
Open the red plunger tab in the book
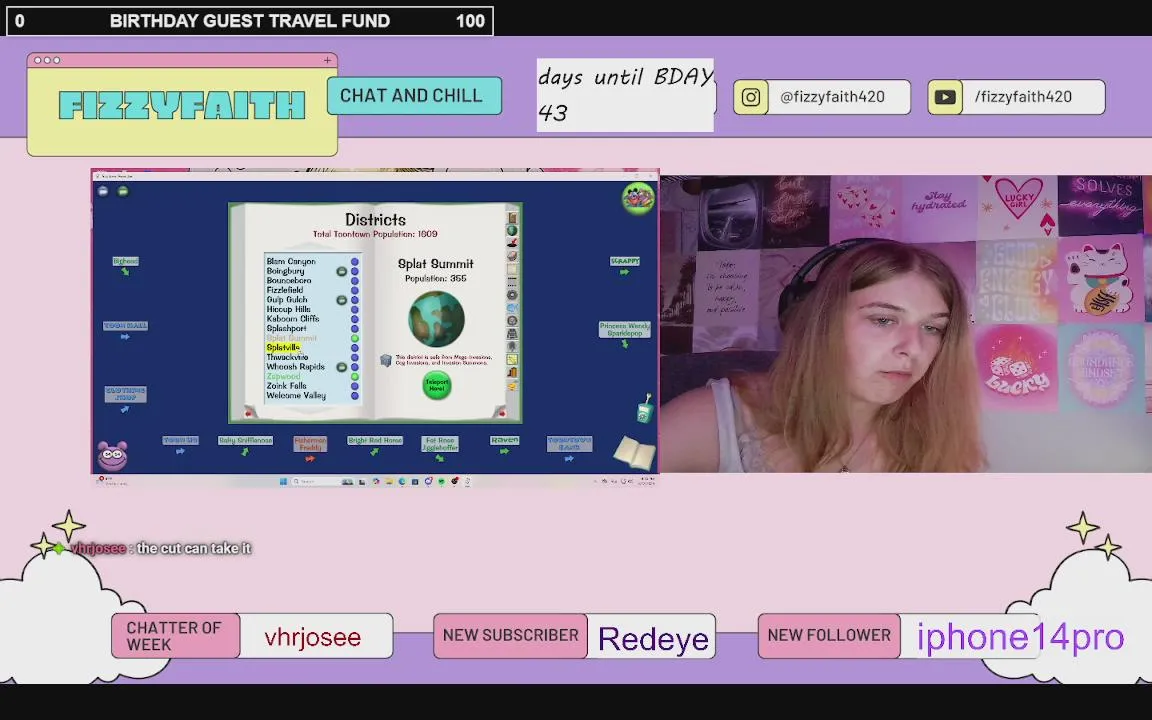(x=512, y=242)
